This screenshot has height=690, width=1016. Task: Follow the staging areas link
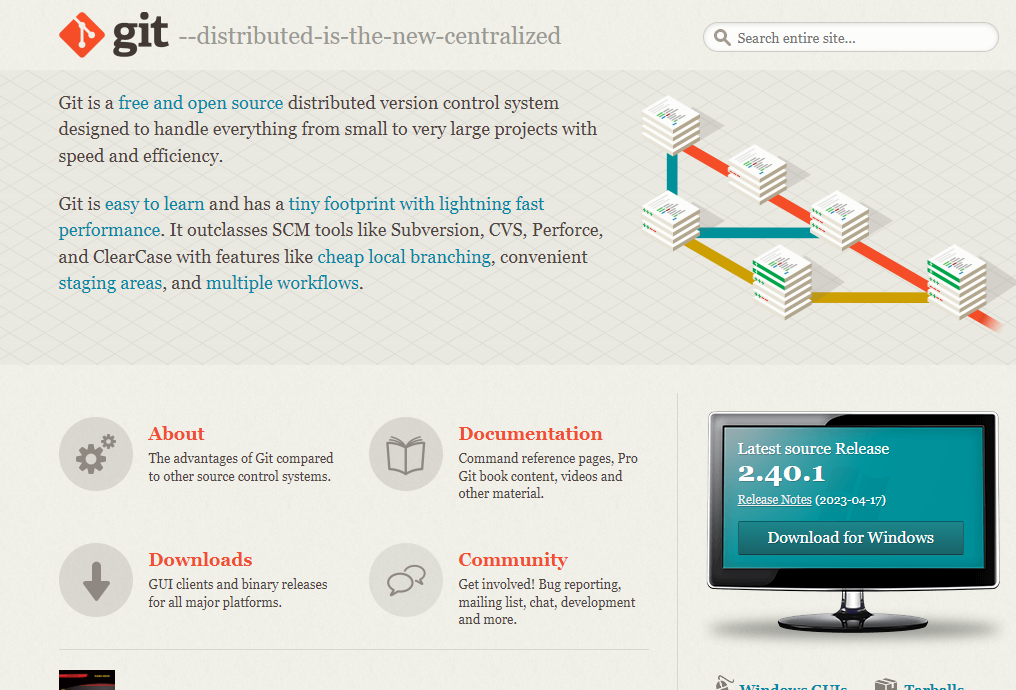click(x=110, y=283)
